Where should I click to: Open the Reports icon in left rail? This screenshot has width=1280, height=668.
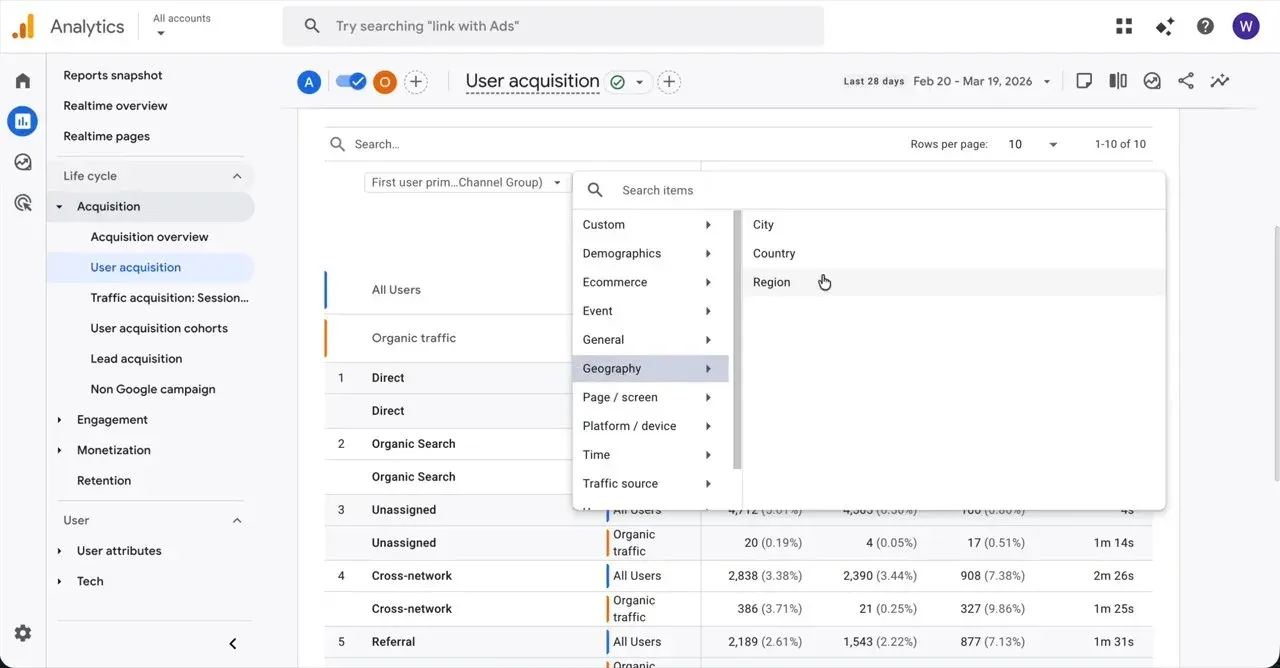tap(22, 121)
